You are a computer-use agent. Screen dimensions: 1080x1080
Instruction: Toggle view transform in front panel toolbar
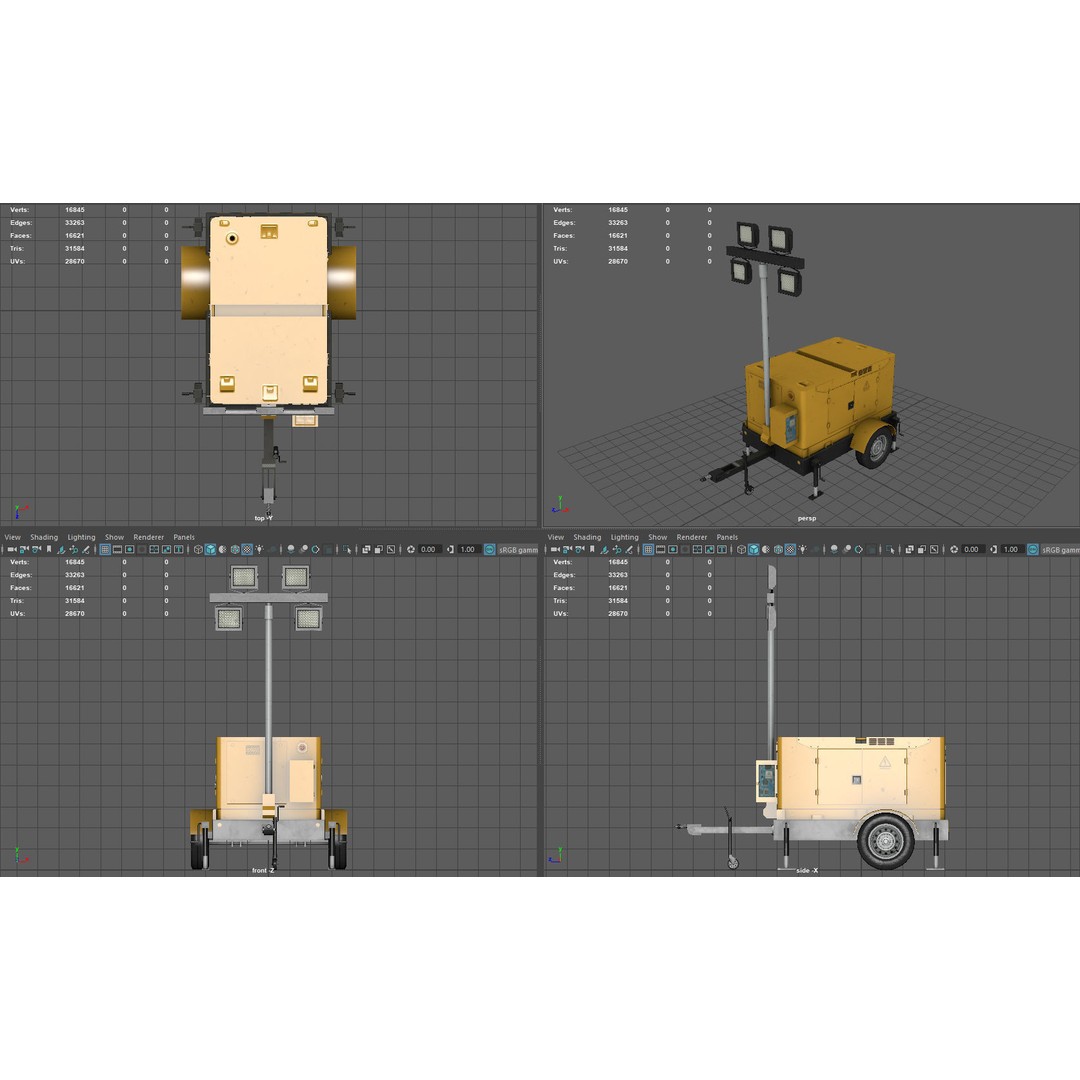(490, 549)
